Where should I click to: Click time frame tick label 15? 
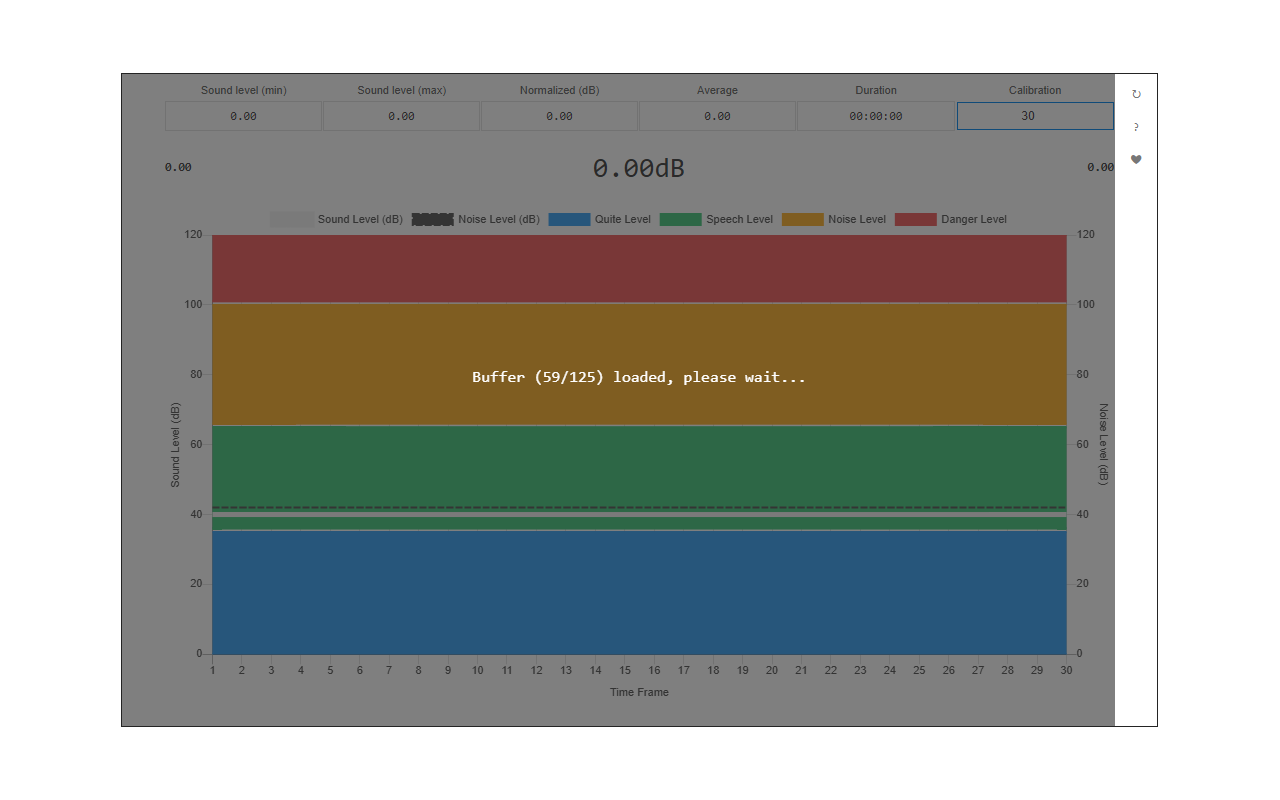coord(625,670)
